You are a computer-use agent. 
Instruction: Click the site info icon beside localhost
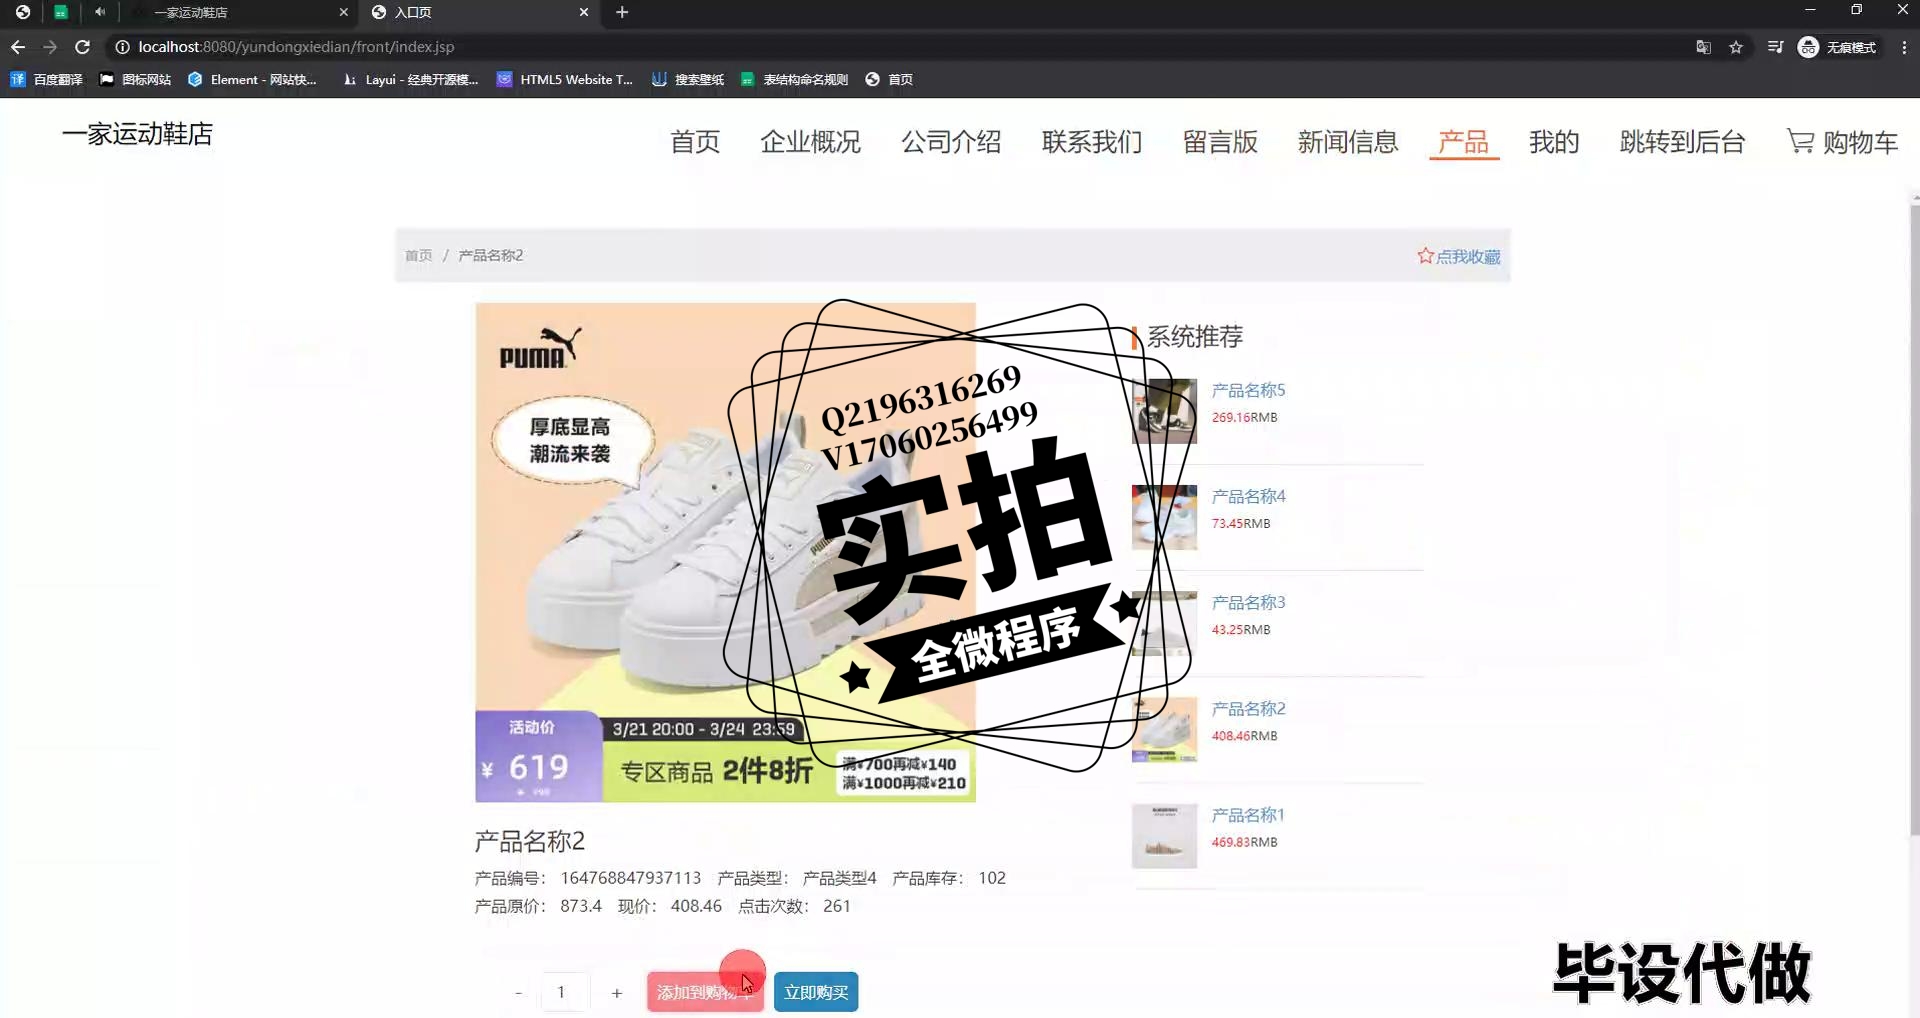tap(122, 47)
